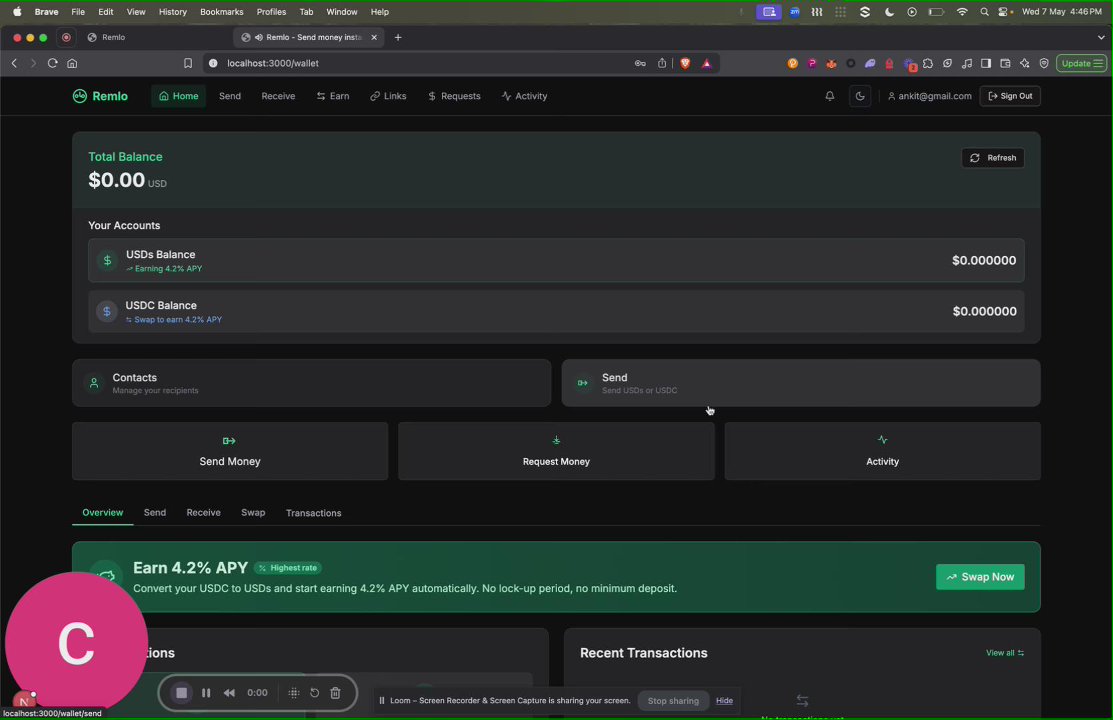
Task: Reload the browser page
Action: tap(53, 63)
